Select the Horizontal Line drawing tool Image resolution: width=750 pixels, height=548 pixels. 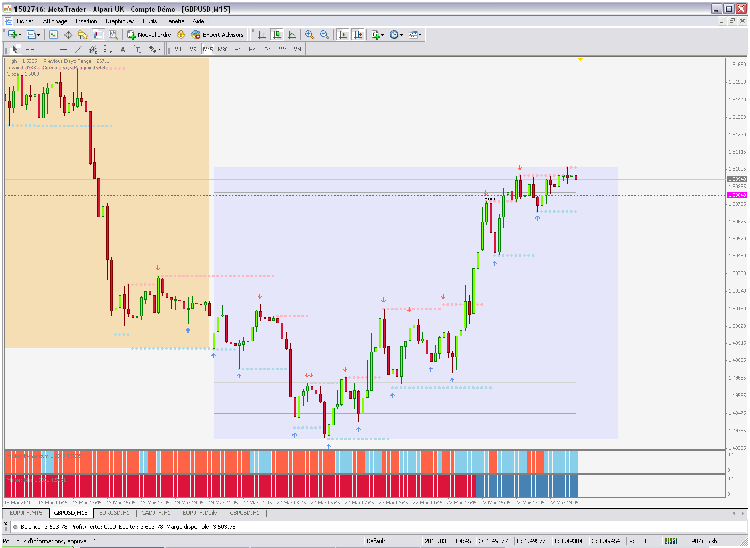coord(63,49)
